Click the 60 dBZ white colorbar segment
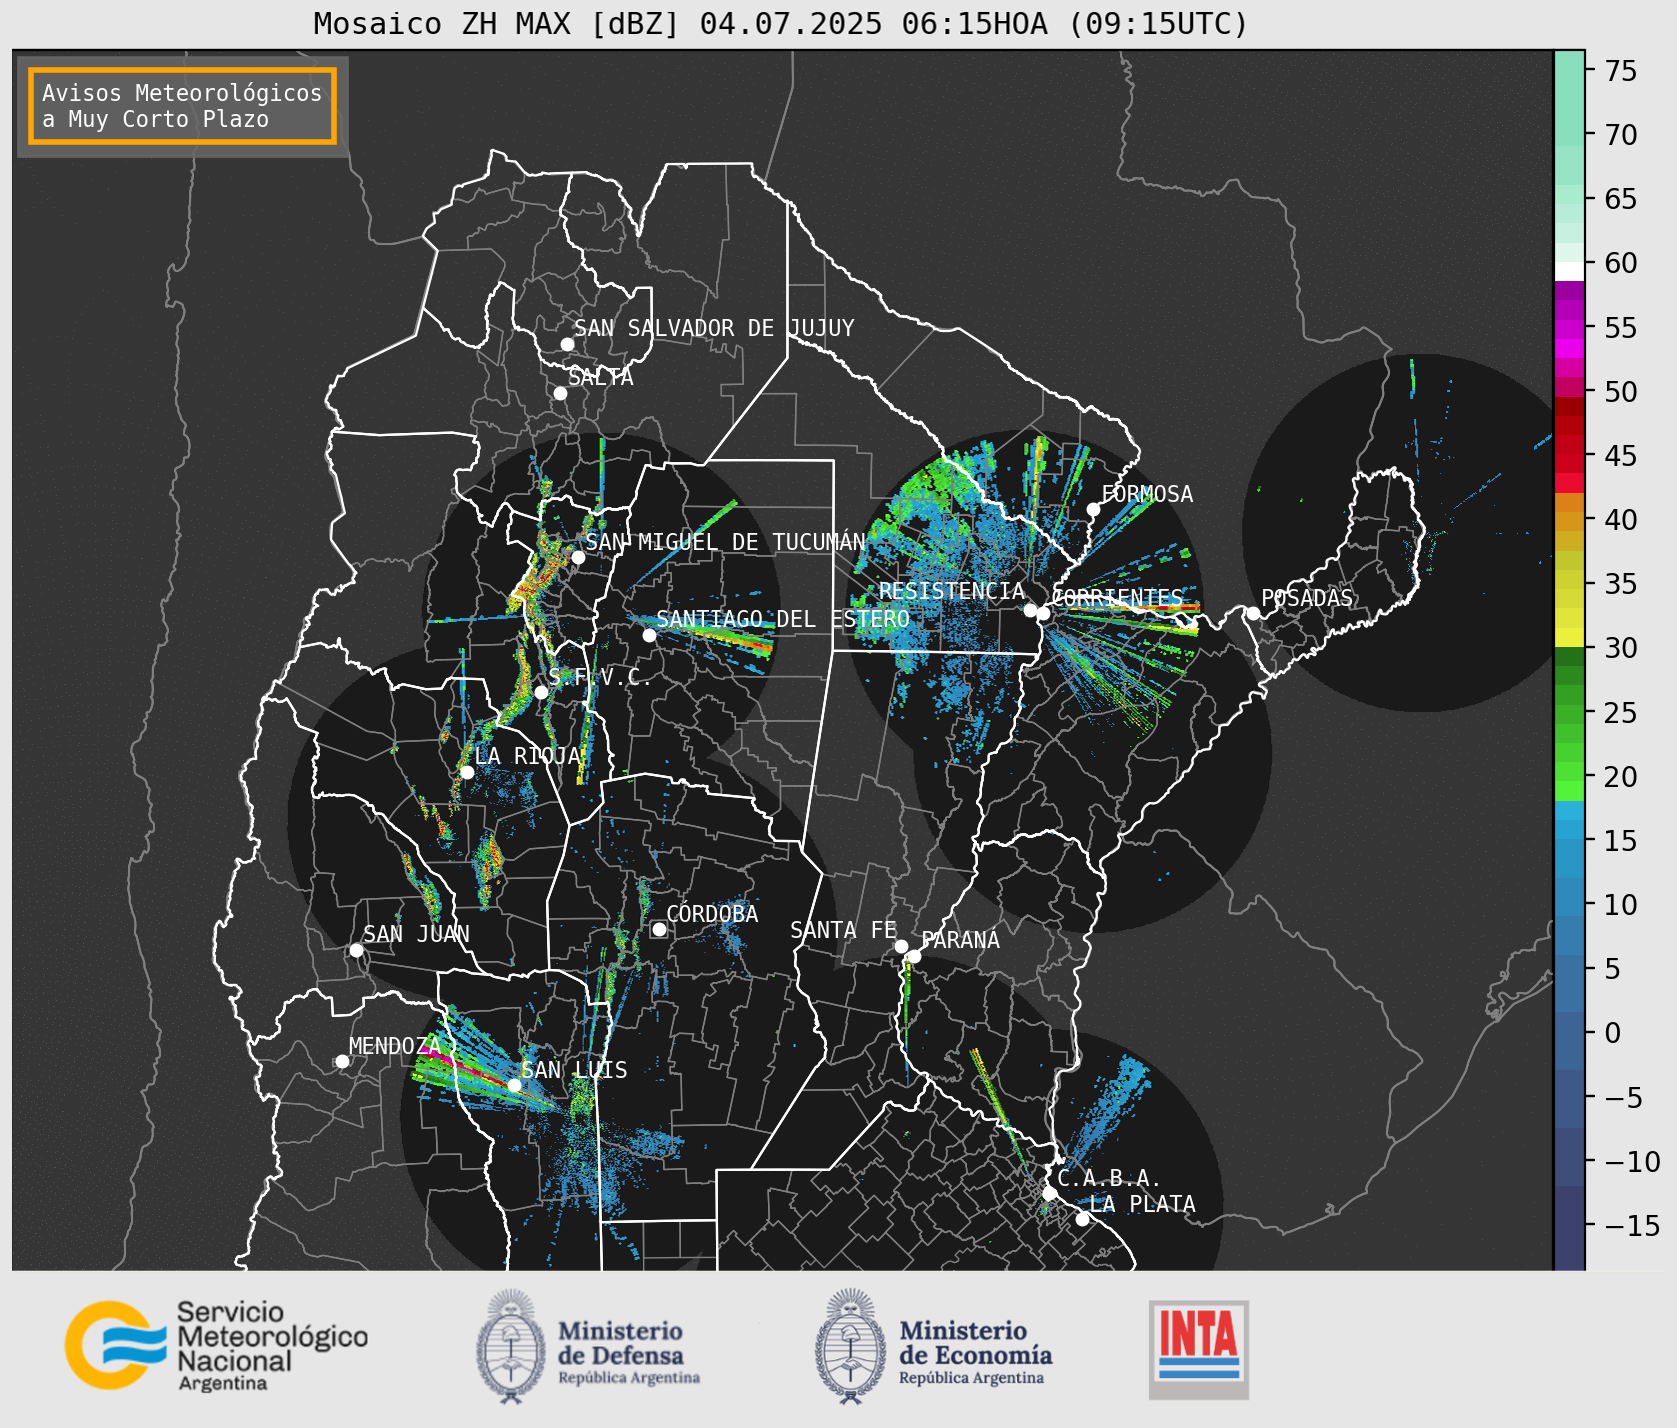Viewport: 1677px width, 1428px height. point(1569,271)
